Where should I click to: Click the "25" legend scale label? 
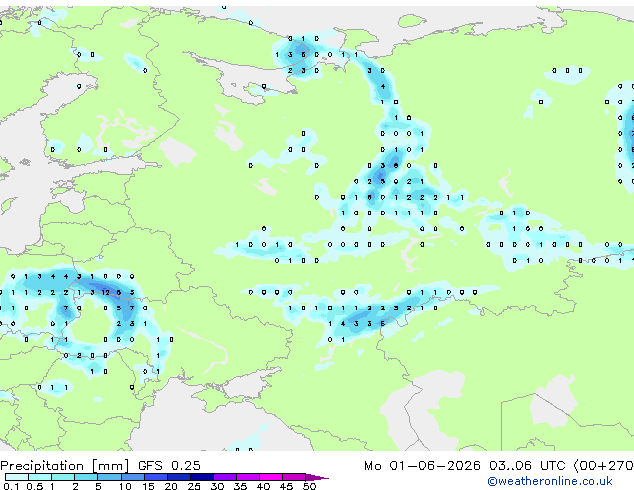pos(194,486)
